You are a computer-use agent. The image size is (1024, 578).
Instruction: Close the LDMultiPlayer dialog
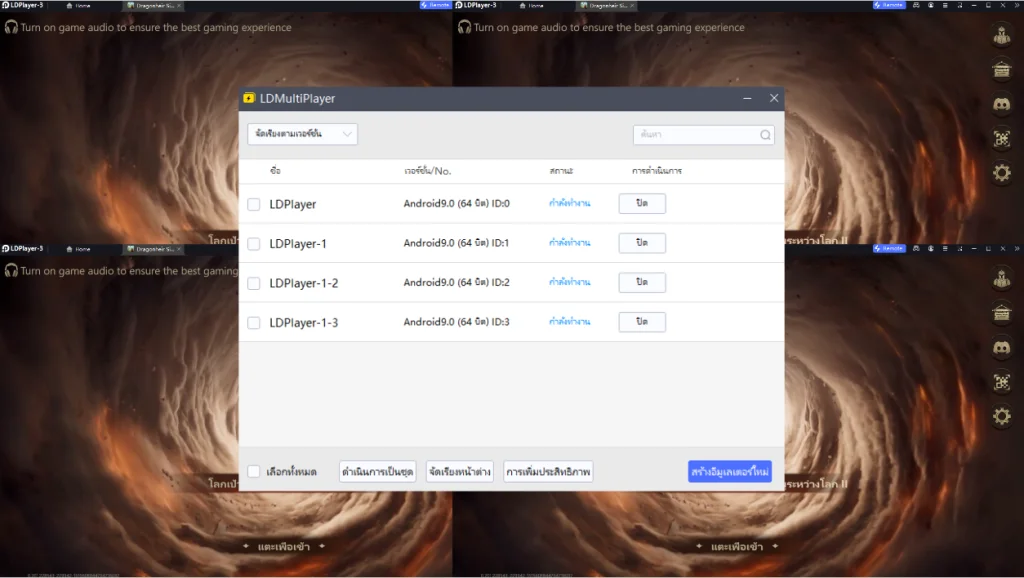click(774, 98)
